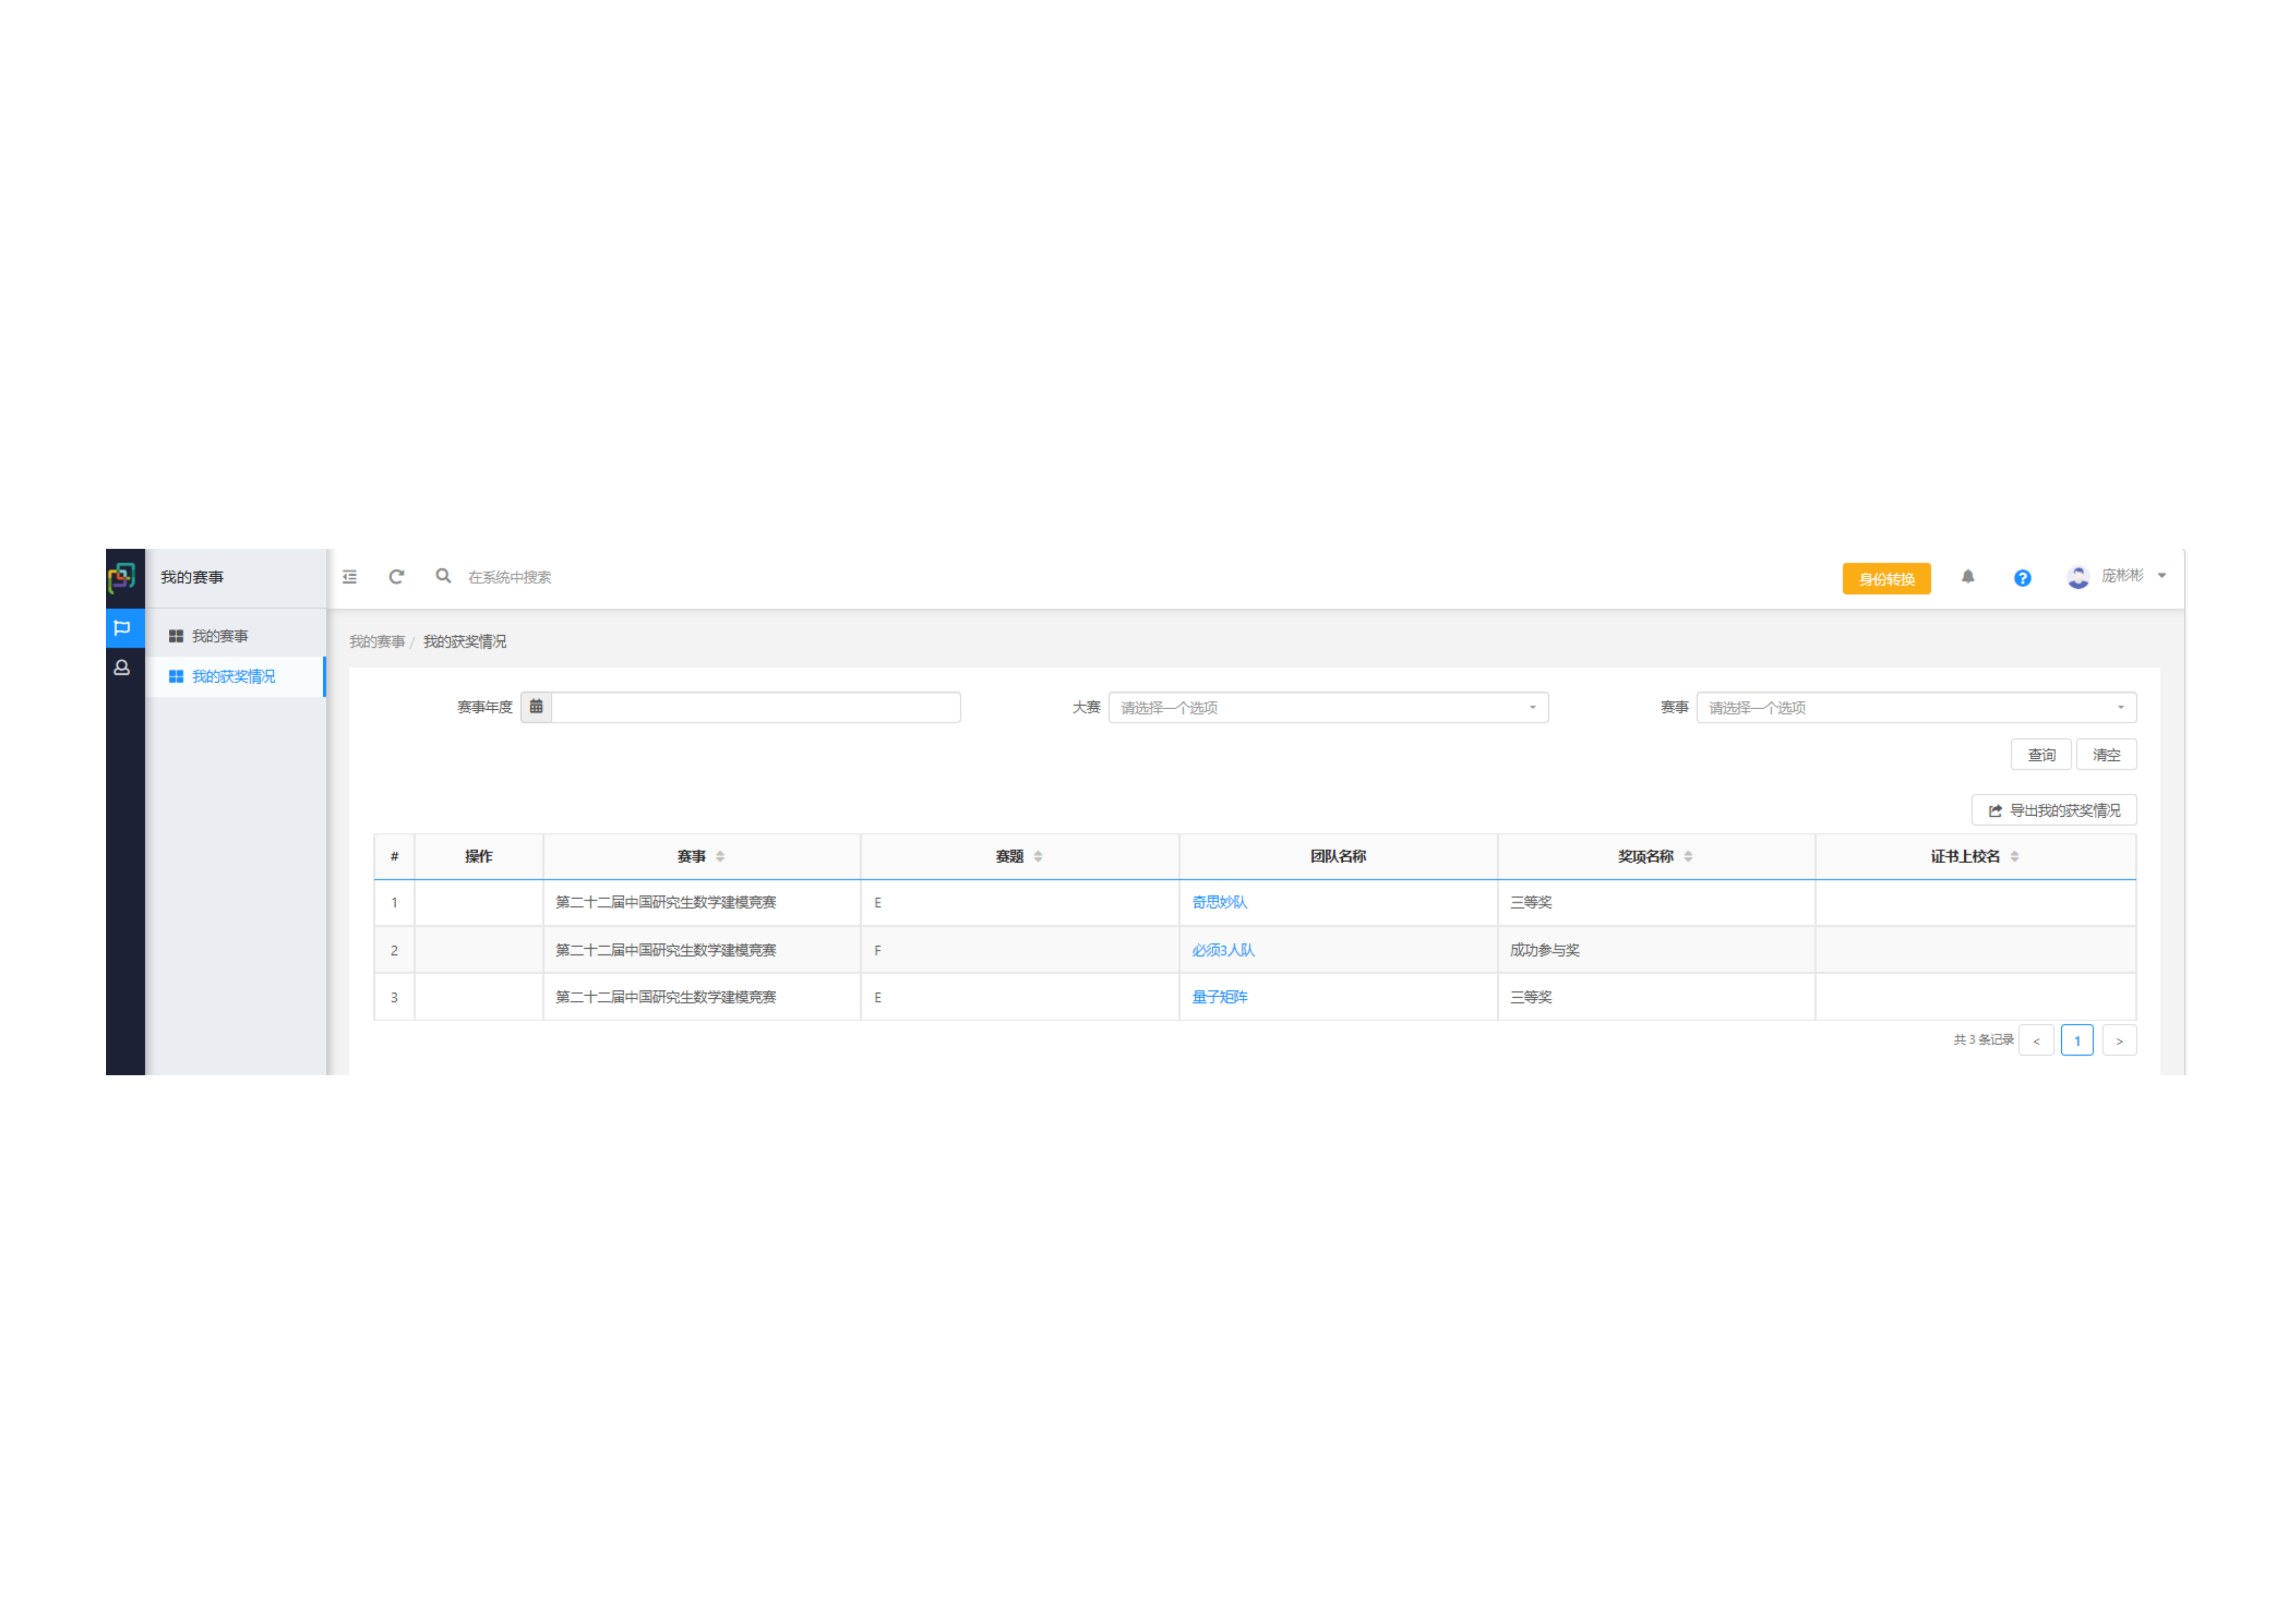Go to 我的赛事 via the breadcrumb
Image resolution: width=2296 pixels, height=1623 pixels.
click(x=377, y=642)
